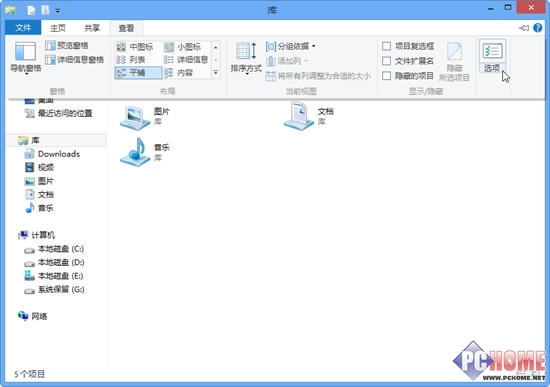Enable the 隐藏的项目 hidden items option
Image resolution: width=550 pixels, height=387 pixels.
(x=408, y=75)
